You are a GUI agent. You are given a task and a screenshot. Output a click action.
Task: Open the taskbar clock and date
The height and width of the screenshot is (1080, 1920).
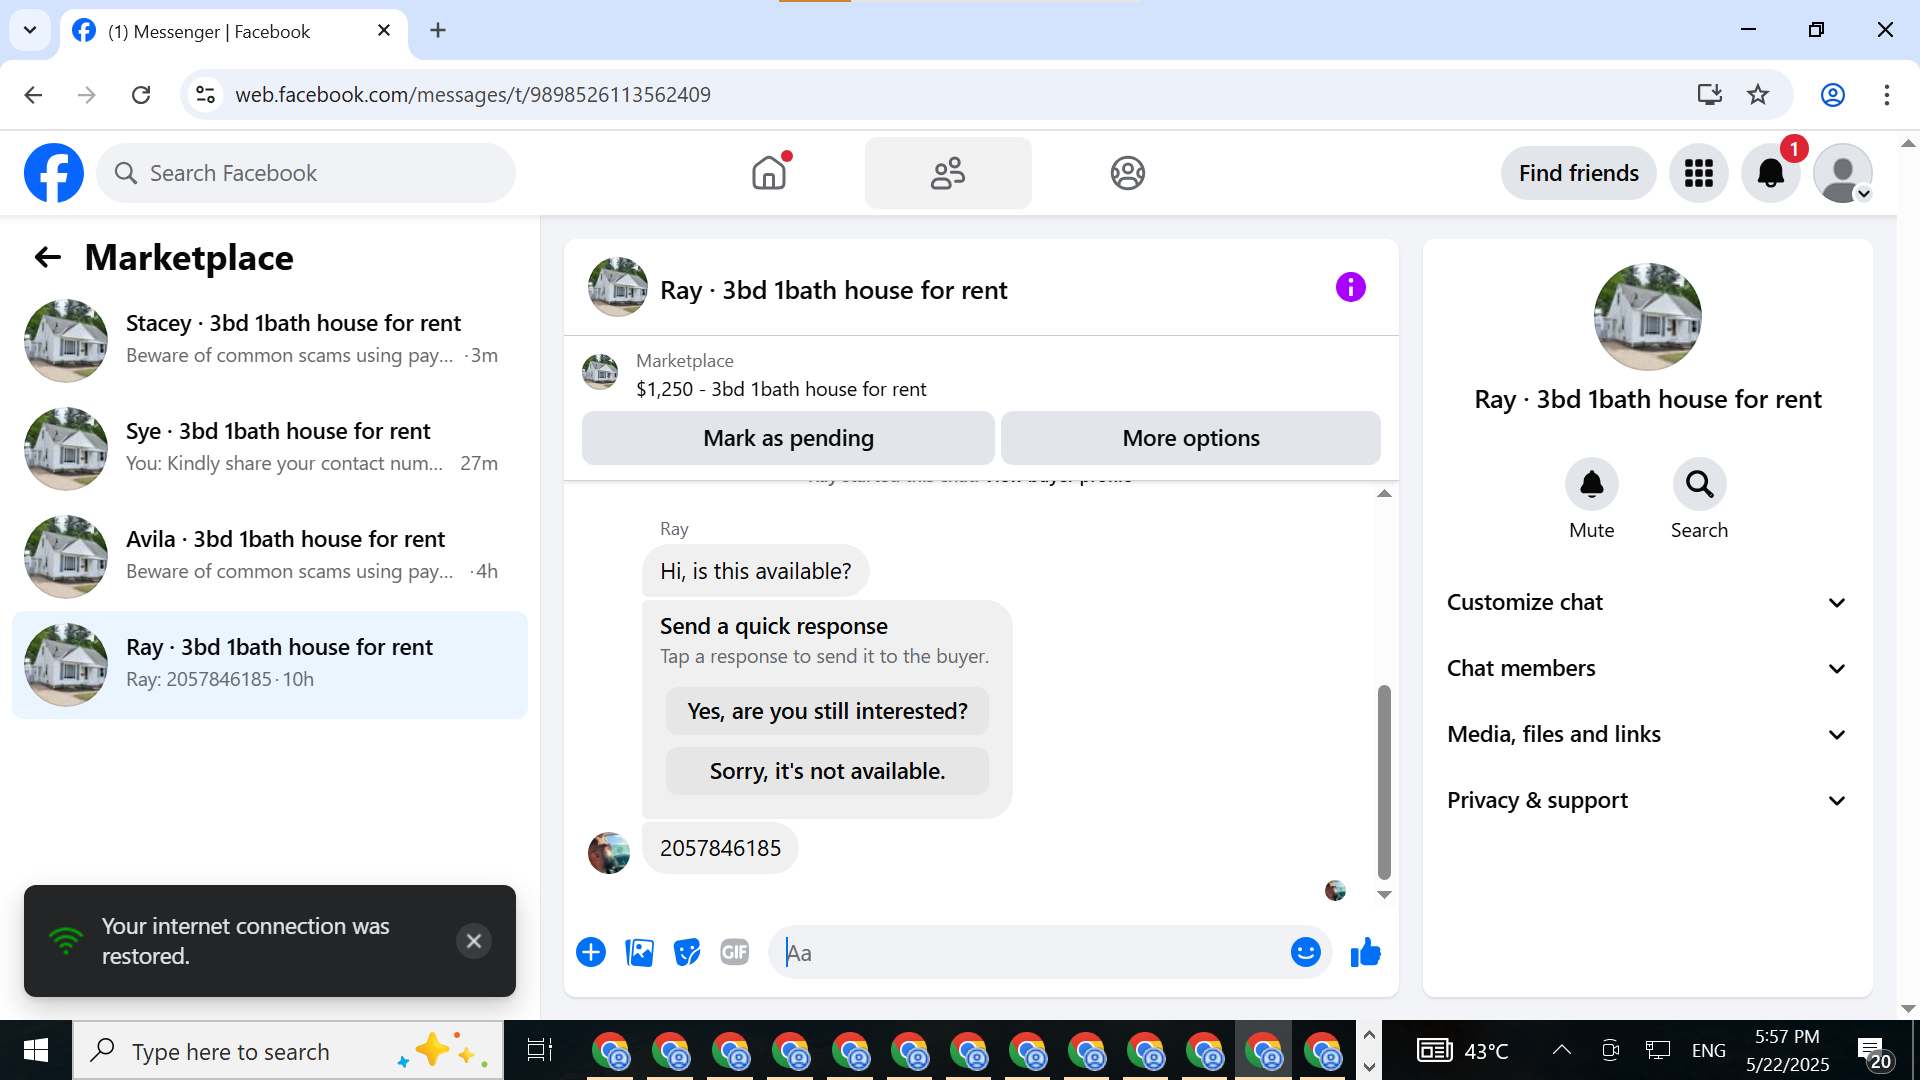[x=1788, y=1050]
